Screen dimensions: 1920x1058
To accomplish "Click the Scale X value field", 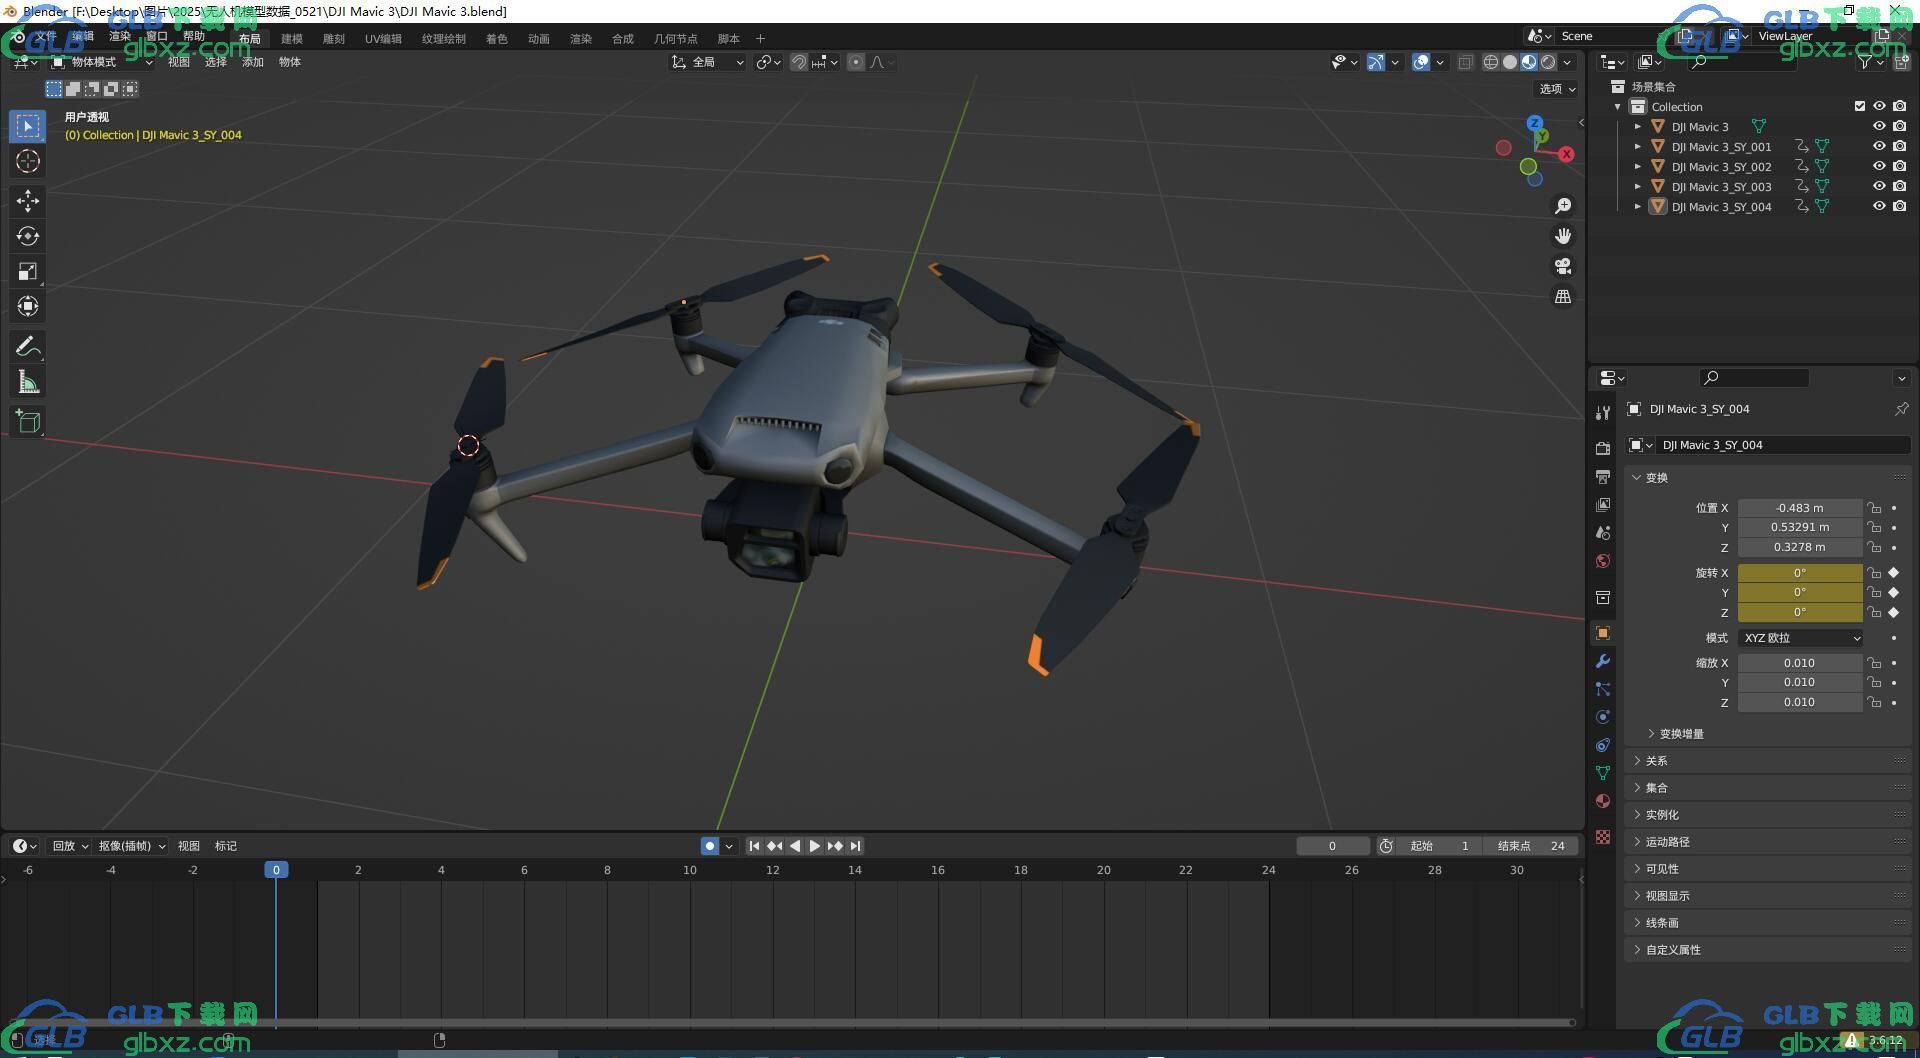I will tap(1799, 663).
